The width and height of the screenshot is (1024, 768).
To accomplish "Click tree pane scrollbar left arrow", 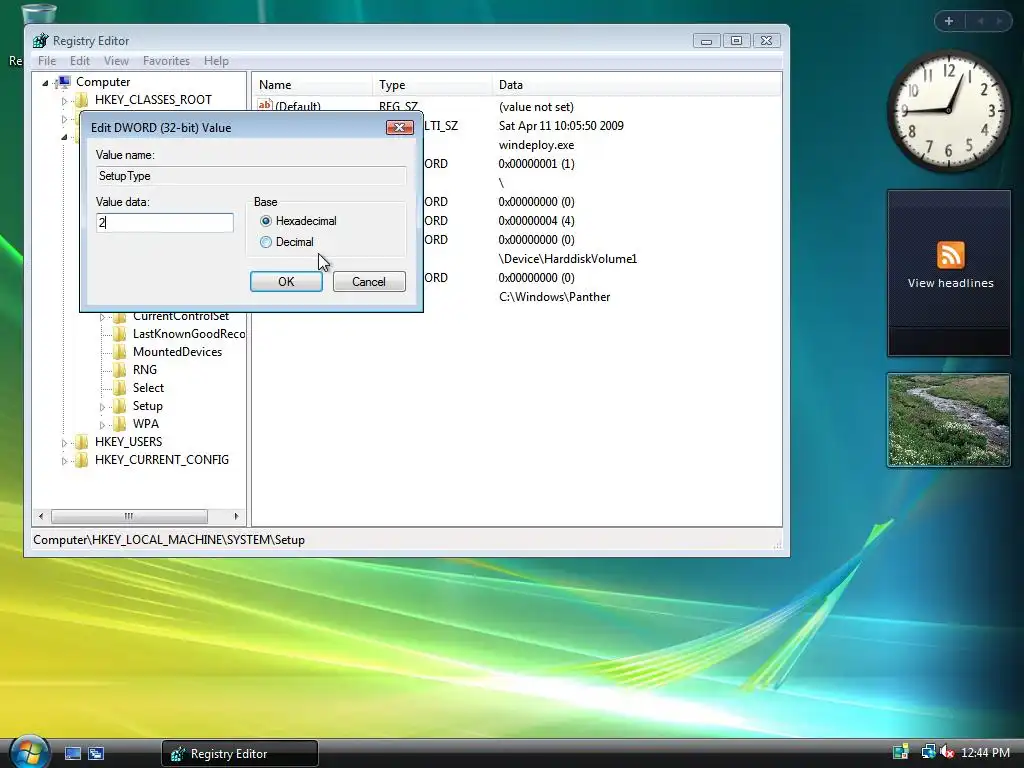I will pos(41,517).
